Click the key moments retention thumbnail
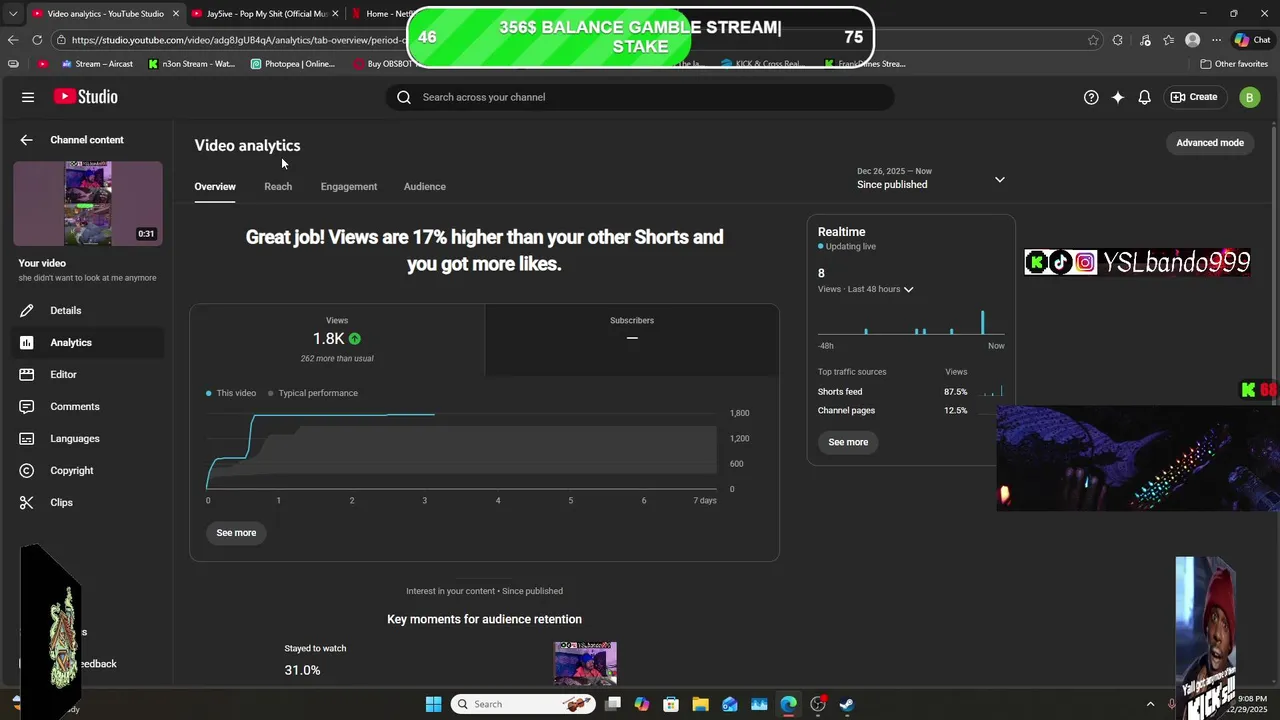The height and width of the screenshot is (720, 1280). [585, 663]
